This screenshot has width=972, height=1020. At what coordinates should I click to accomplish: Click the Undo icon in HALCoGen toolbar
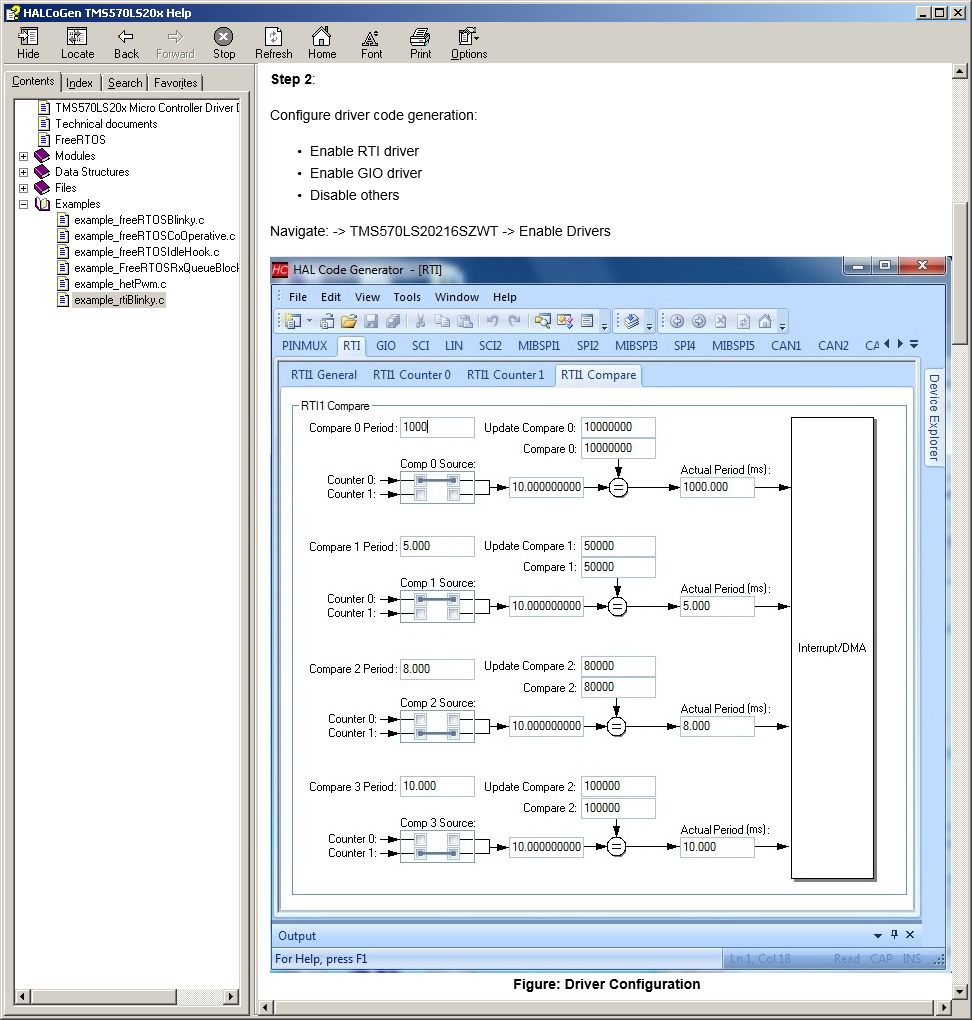(493, 321)
